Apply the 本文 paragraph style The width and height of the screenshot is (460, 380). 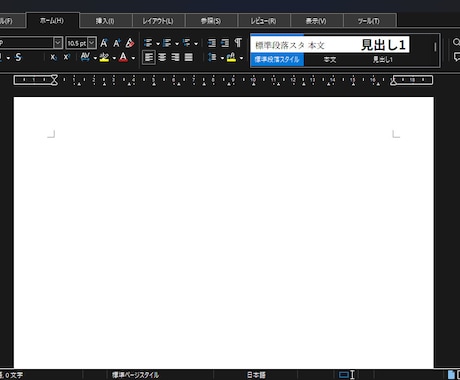[330, 51]
